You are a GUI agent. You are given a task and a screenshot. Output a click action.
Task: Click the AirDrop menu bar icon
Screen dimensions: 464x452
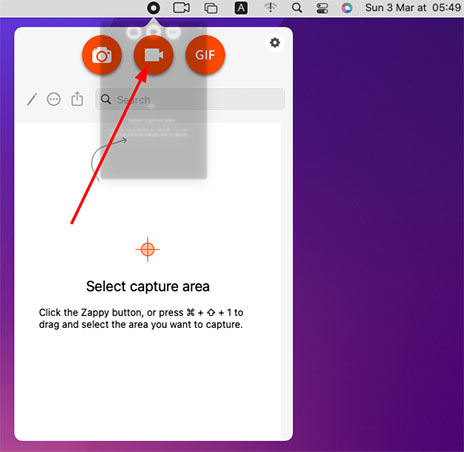point(270,7)
